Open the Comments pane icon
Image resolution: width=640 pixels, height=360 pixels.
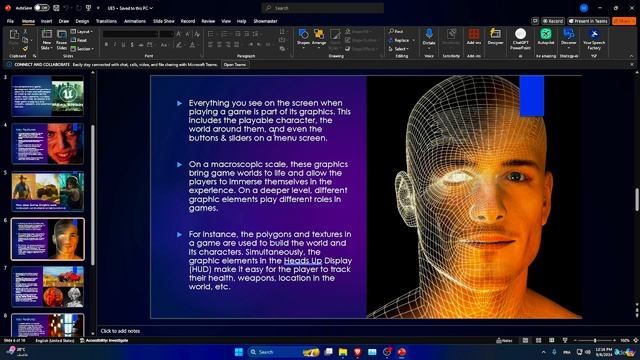(x=535, y=21)
